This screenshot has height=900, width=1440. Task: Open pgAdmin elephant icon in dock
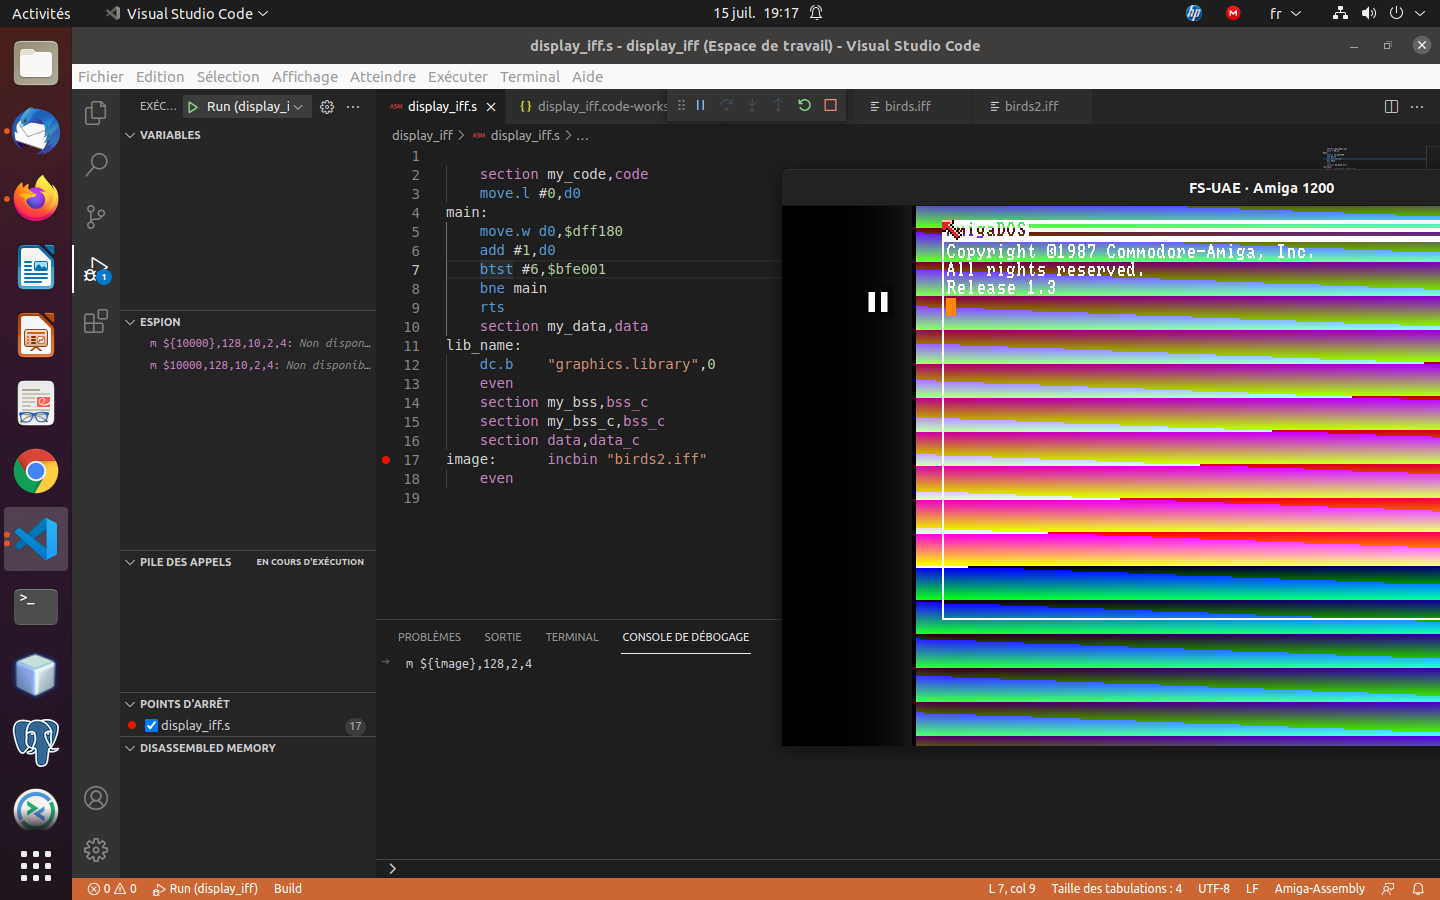36,742
